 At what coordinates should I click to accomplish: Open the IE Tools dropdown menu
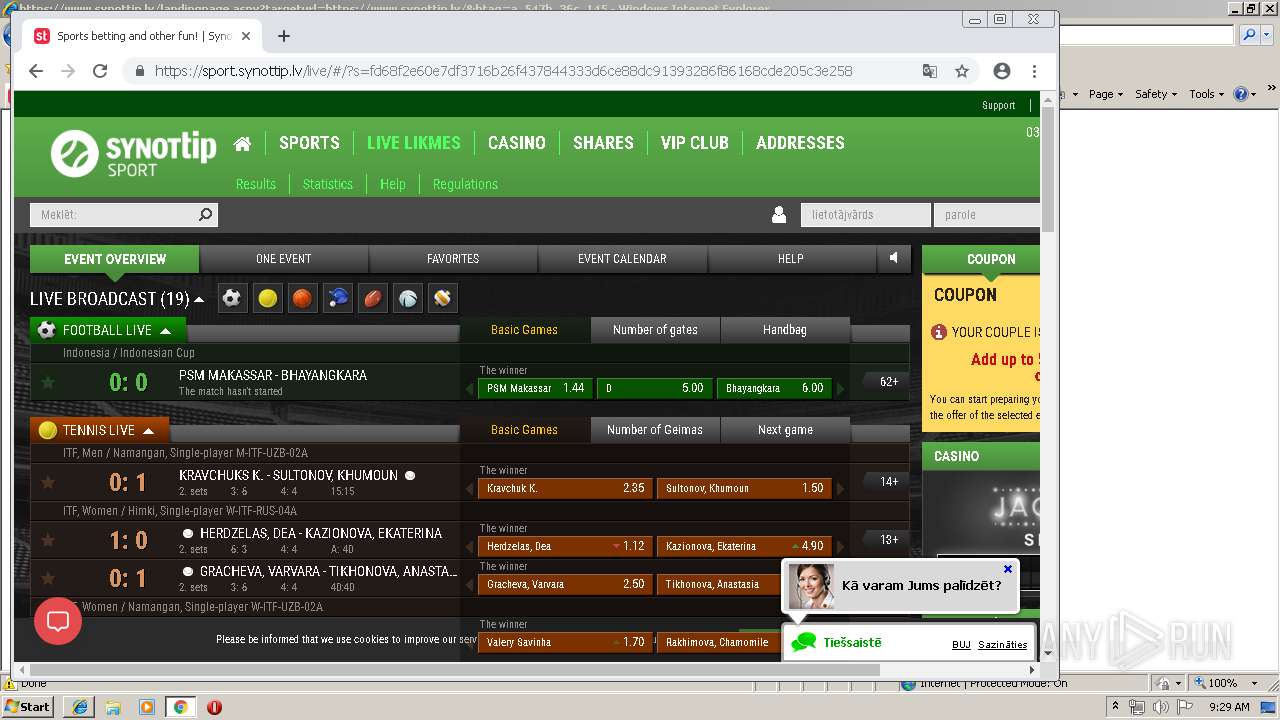pos(1206,94)
